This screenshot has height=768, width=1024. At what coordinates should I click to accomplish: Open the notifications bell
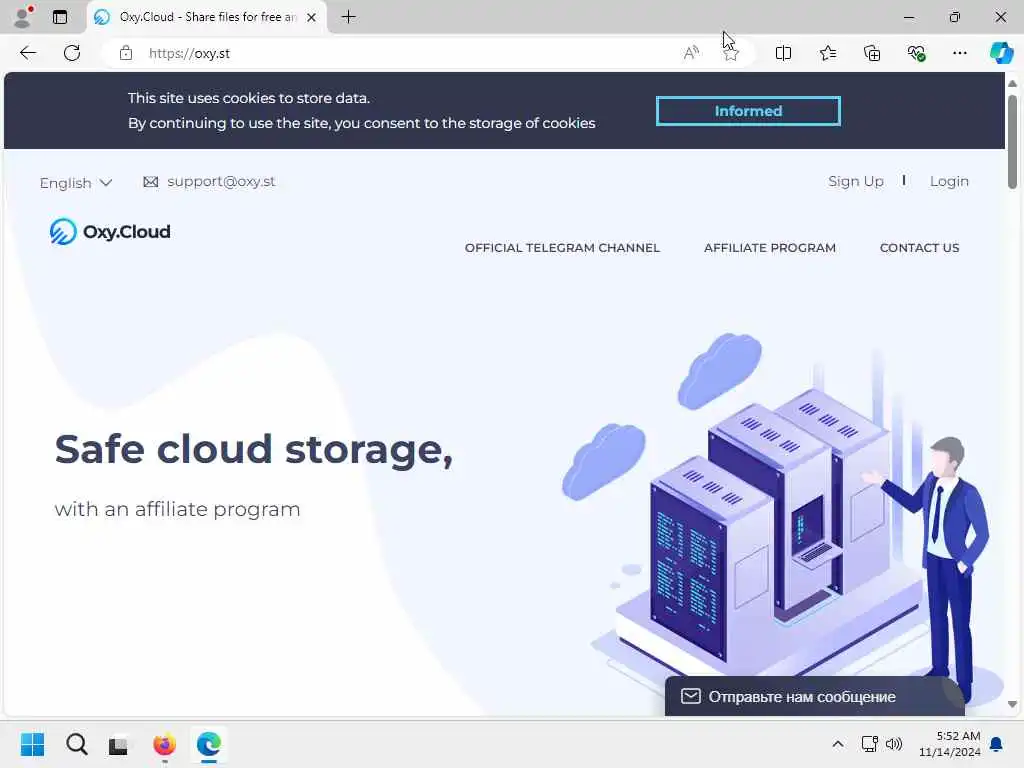[x=996, y=744]
